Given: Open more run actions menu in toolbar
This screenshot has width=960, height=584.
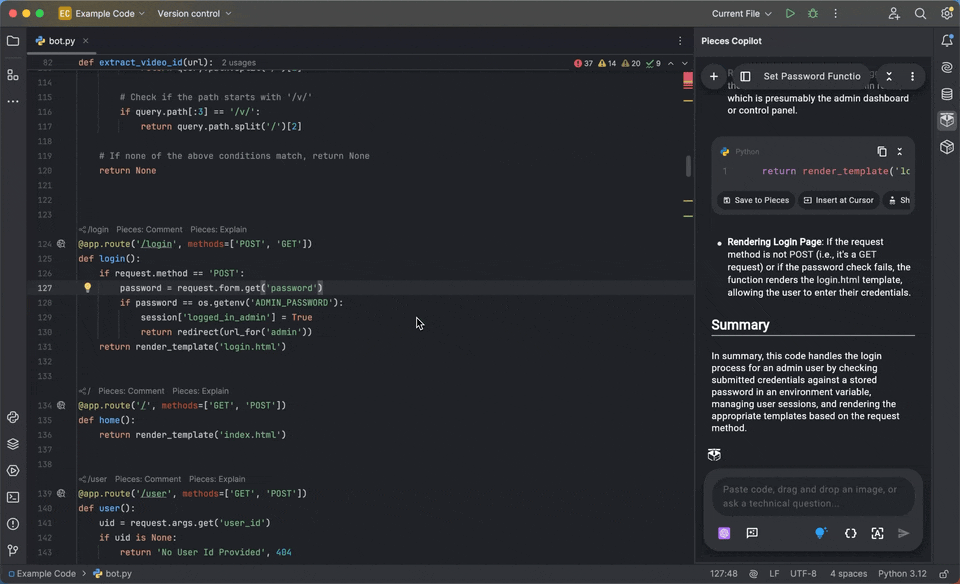Looking at the screenshot, I should point(835,13).
